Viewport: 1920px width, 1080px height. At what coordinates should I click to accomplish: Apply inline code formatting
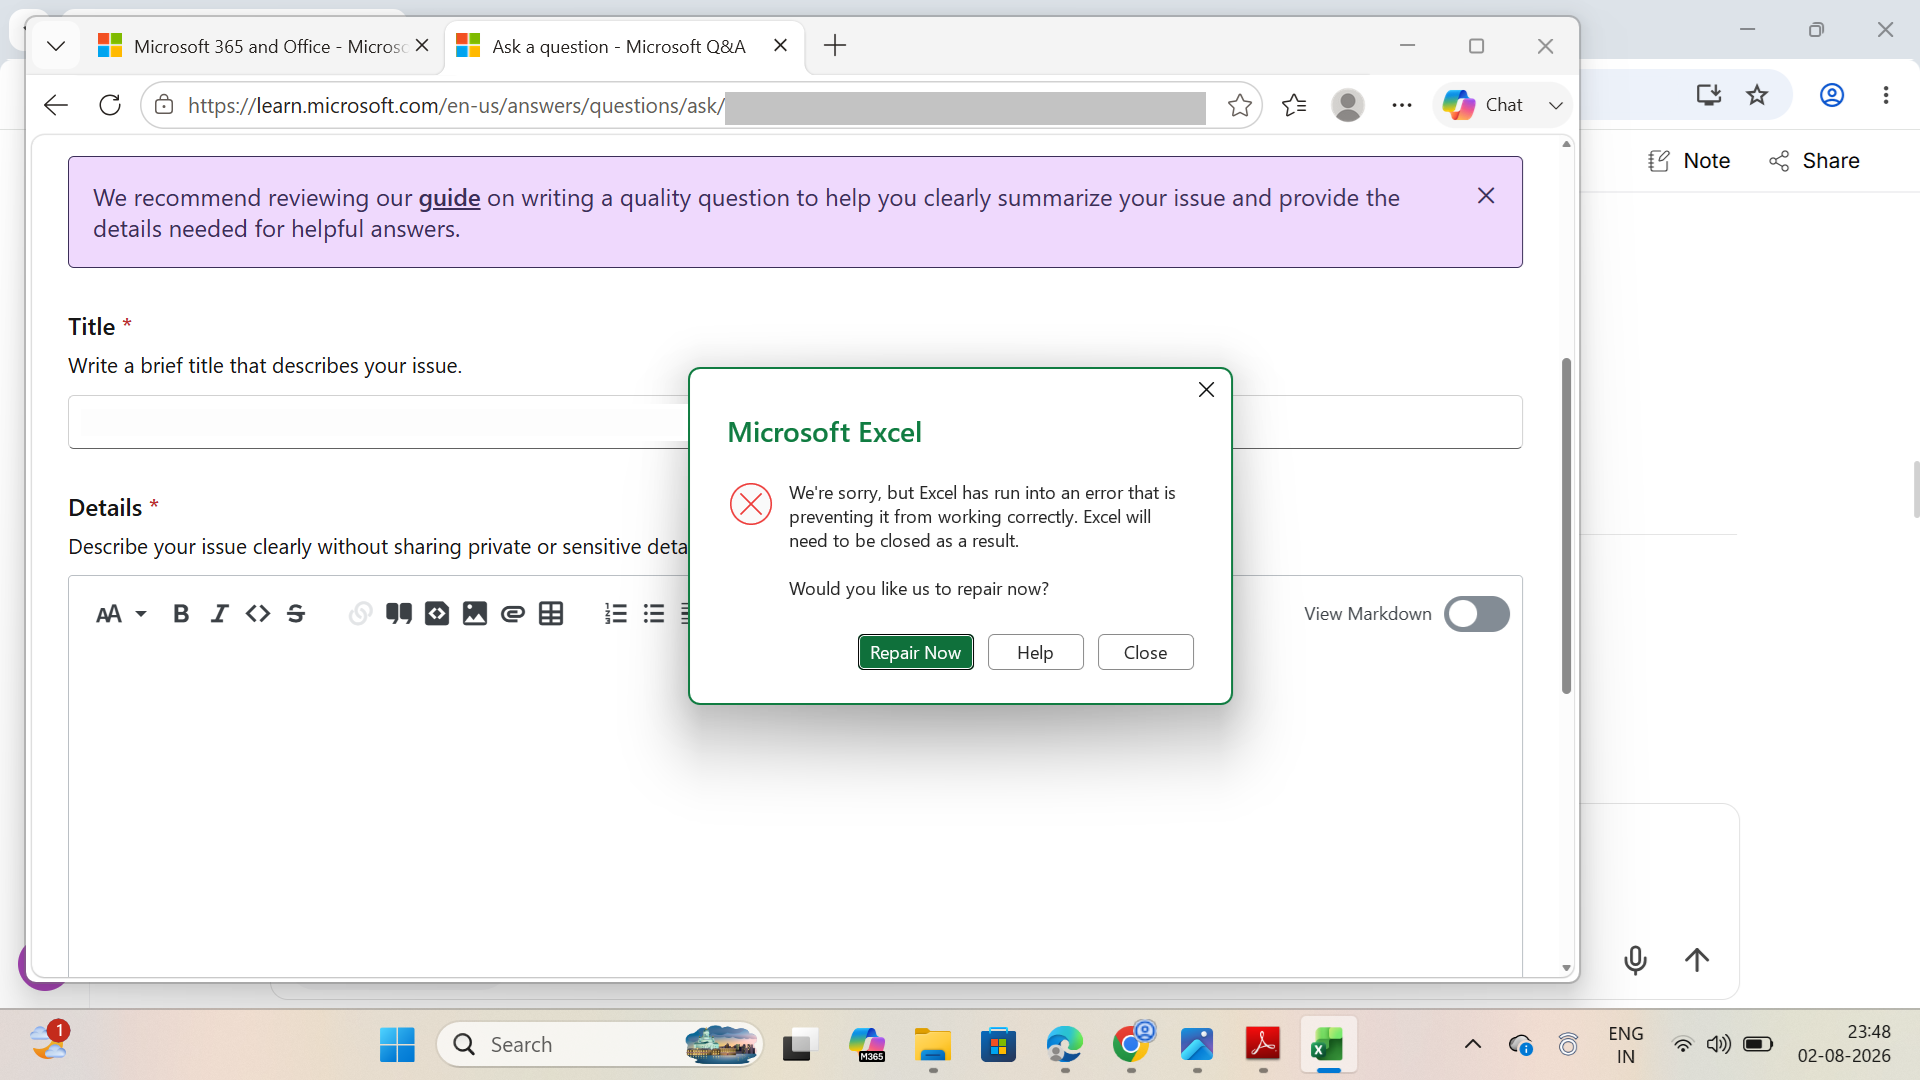258,614
